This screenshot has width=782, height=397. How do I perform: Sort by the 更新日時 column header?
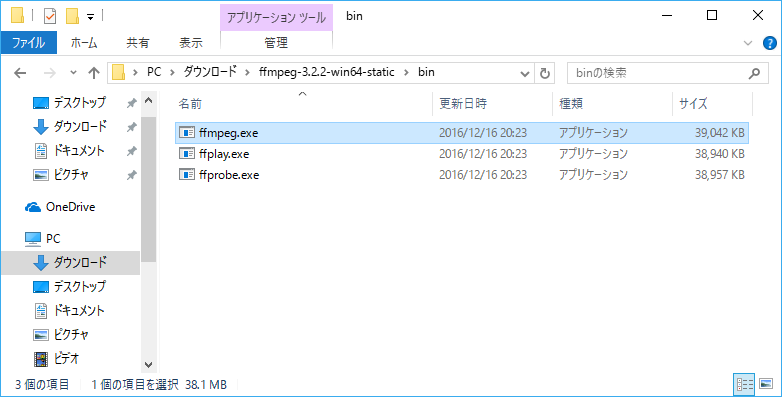463,104
